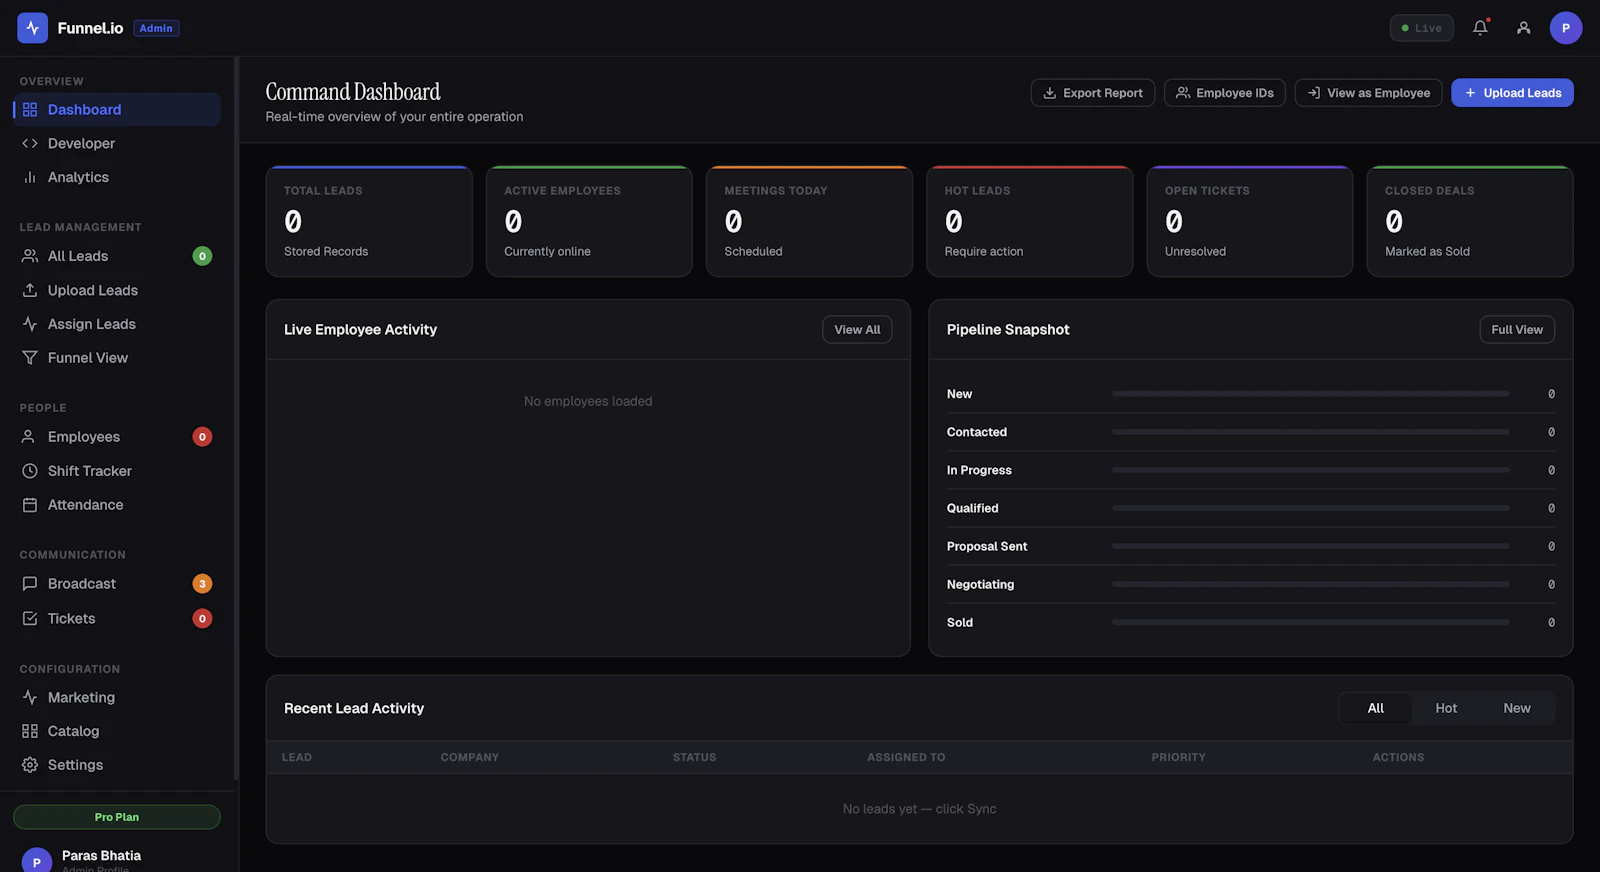1600x872 pixels.
Task: Click the In Progress pipeline label
Action: pyautogui.click(x=979, y=471)
